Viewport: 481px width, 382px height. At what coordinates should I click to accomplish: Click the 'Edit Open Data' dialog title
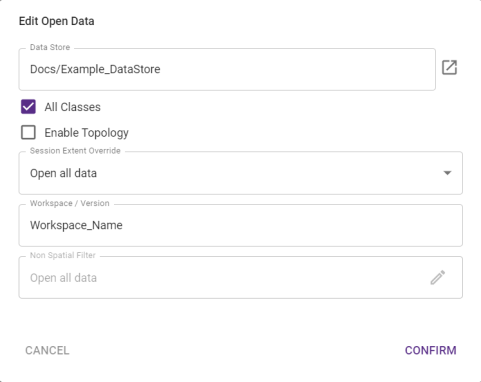click(56, 21)
